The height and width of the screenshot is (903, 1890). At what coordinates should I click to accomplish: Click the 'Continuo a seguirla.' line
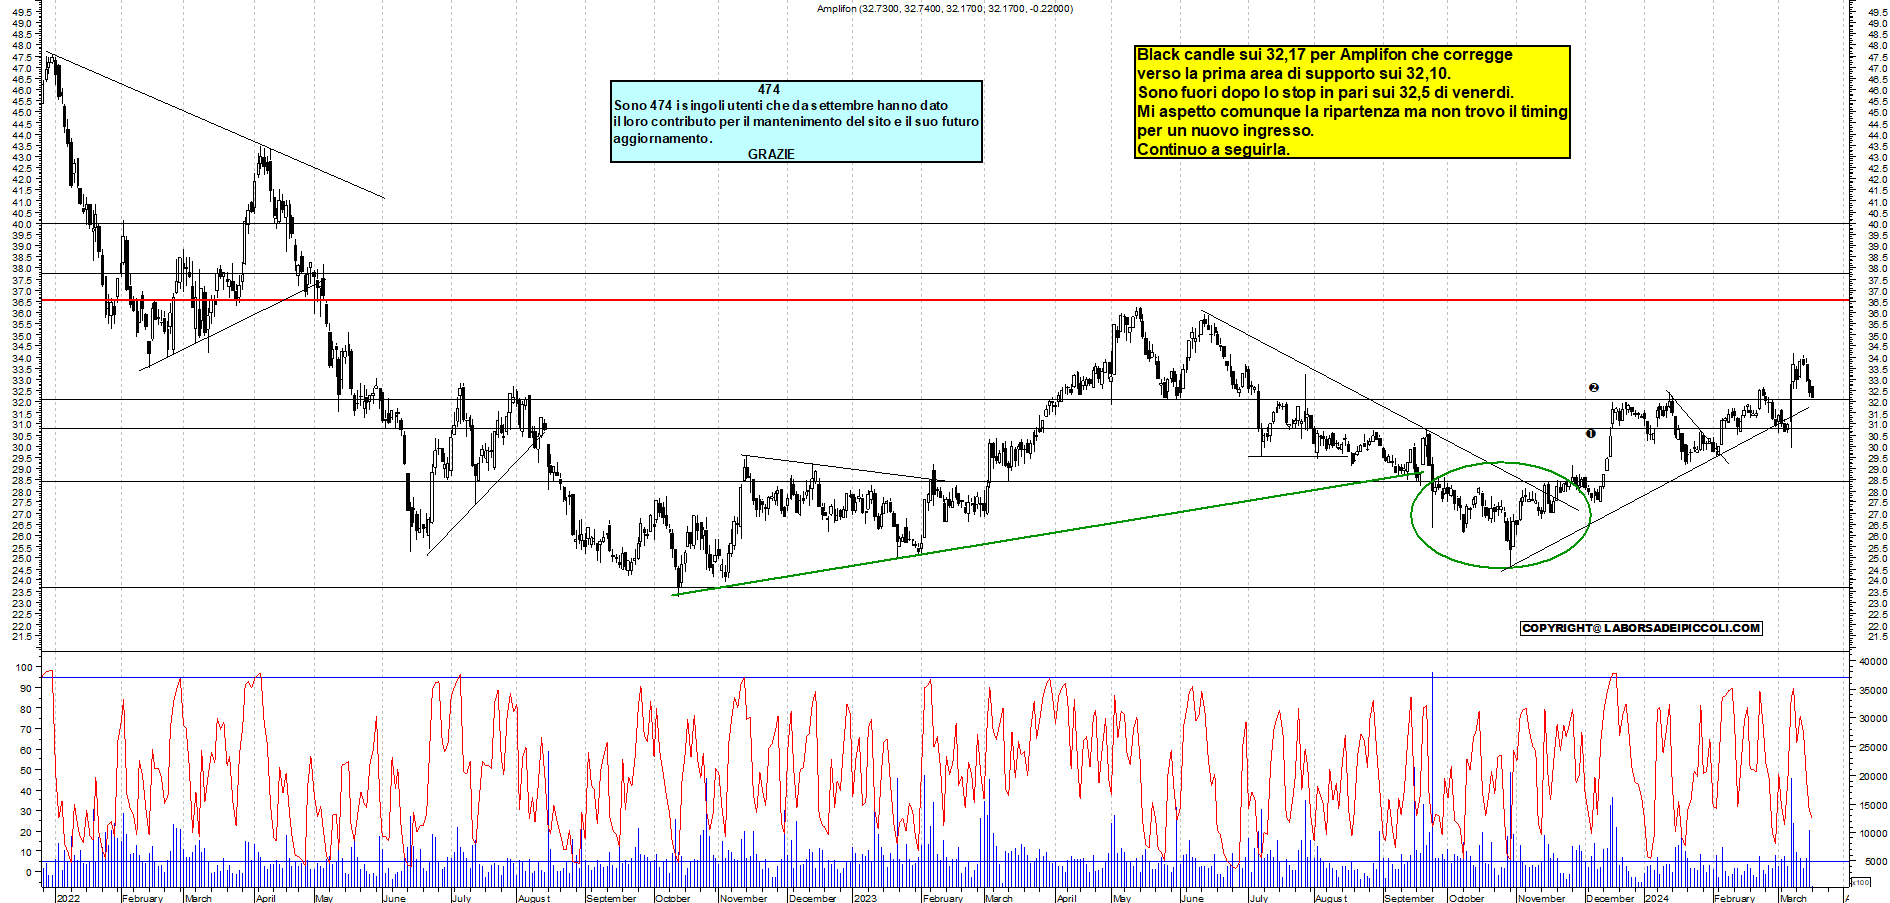pos(1213,149)
